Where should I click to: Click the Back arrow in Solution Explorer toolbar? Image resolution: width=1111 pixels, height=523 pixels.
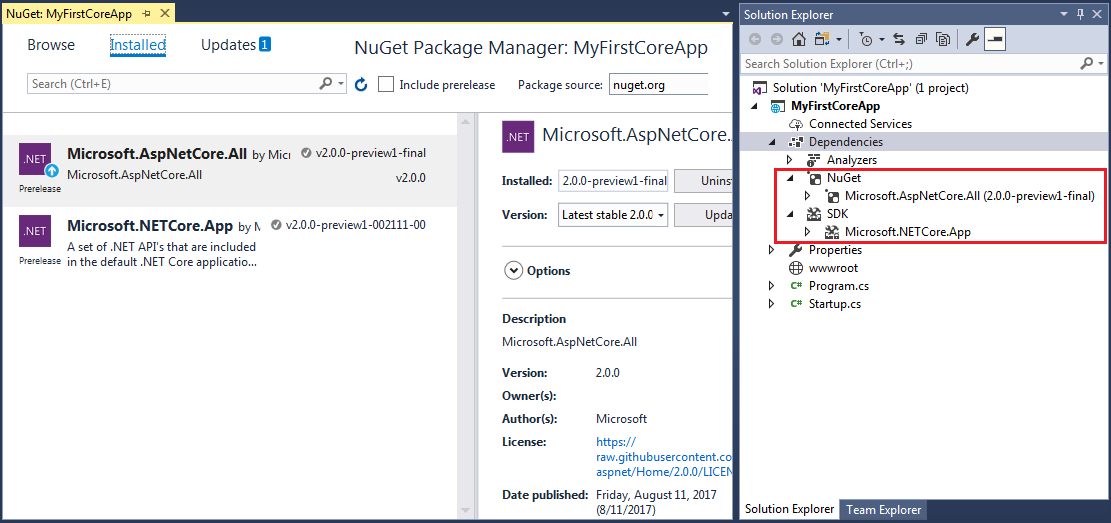pyautogui.click(x=755, y=40)
